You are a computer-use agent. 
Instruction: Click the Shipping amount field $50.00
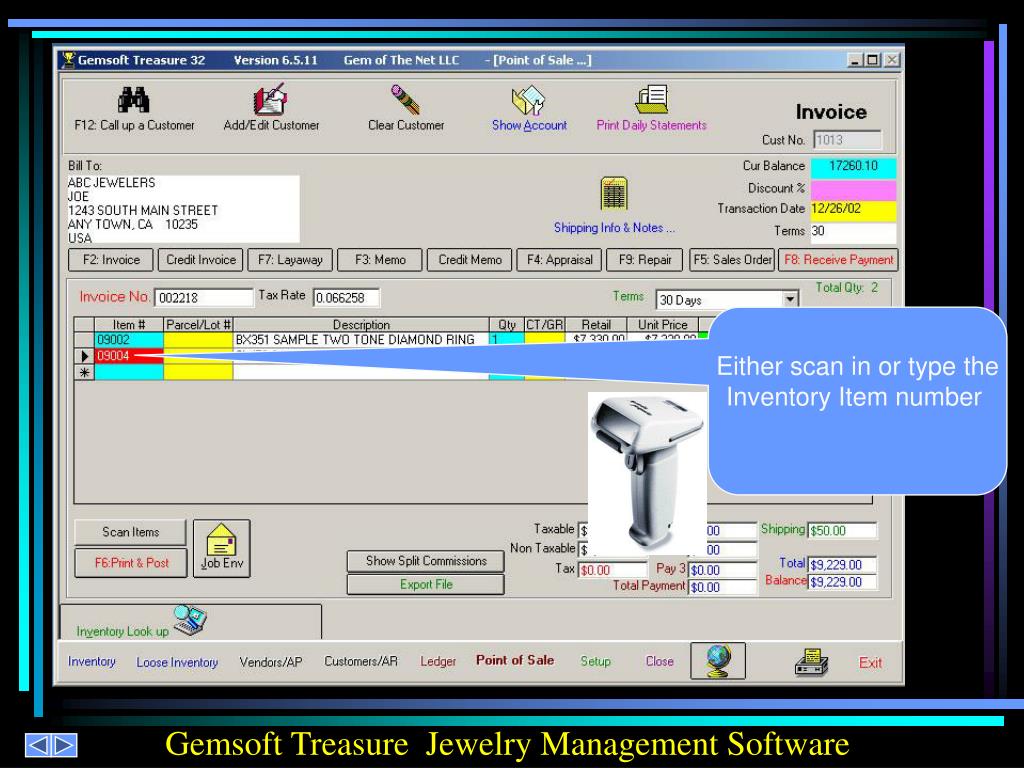tap(842, 531)
